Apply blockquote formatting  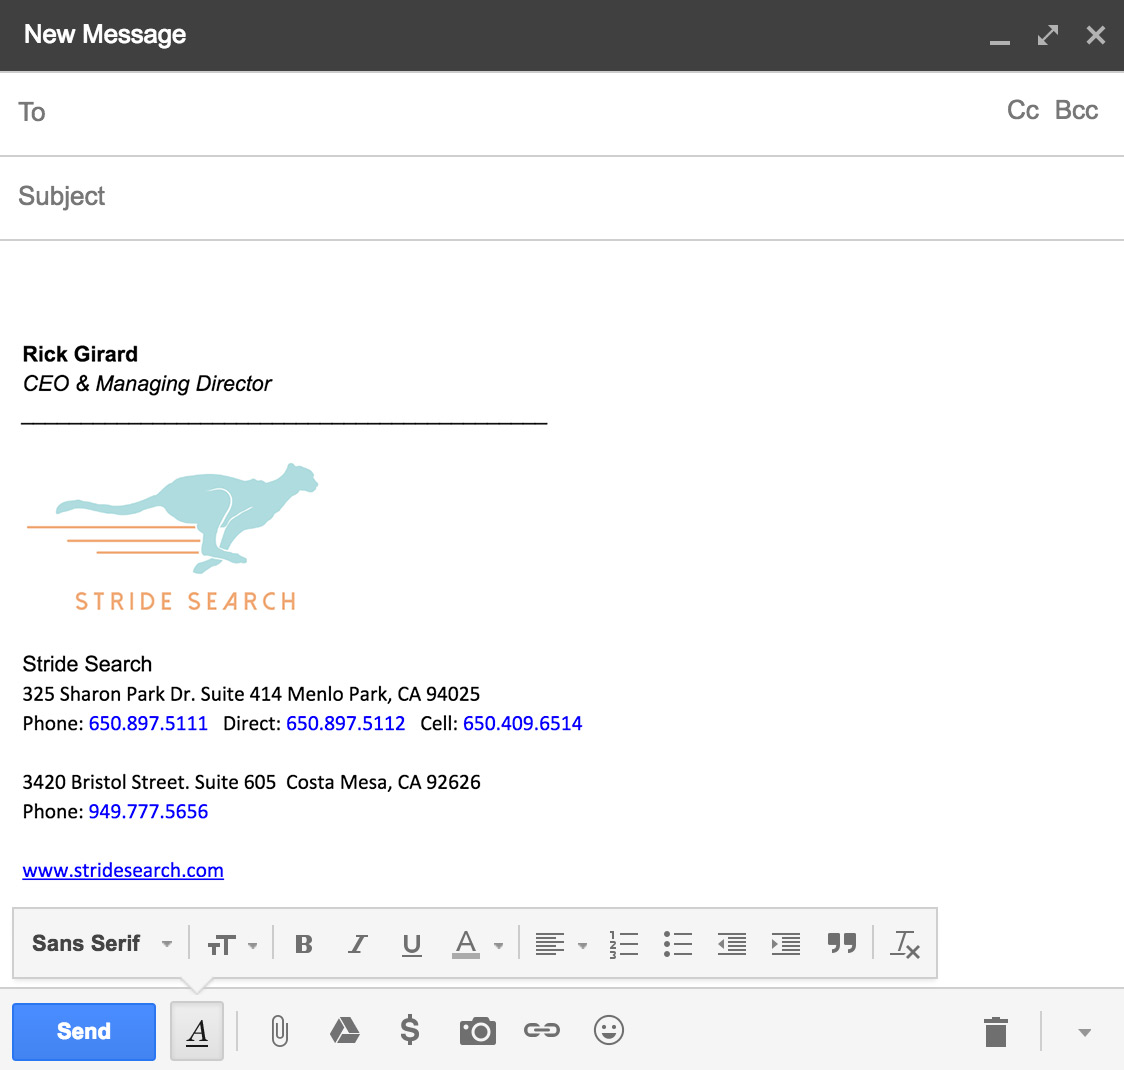click(x=842, y=943)
